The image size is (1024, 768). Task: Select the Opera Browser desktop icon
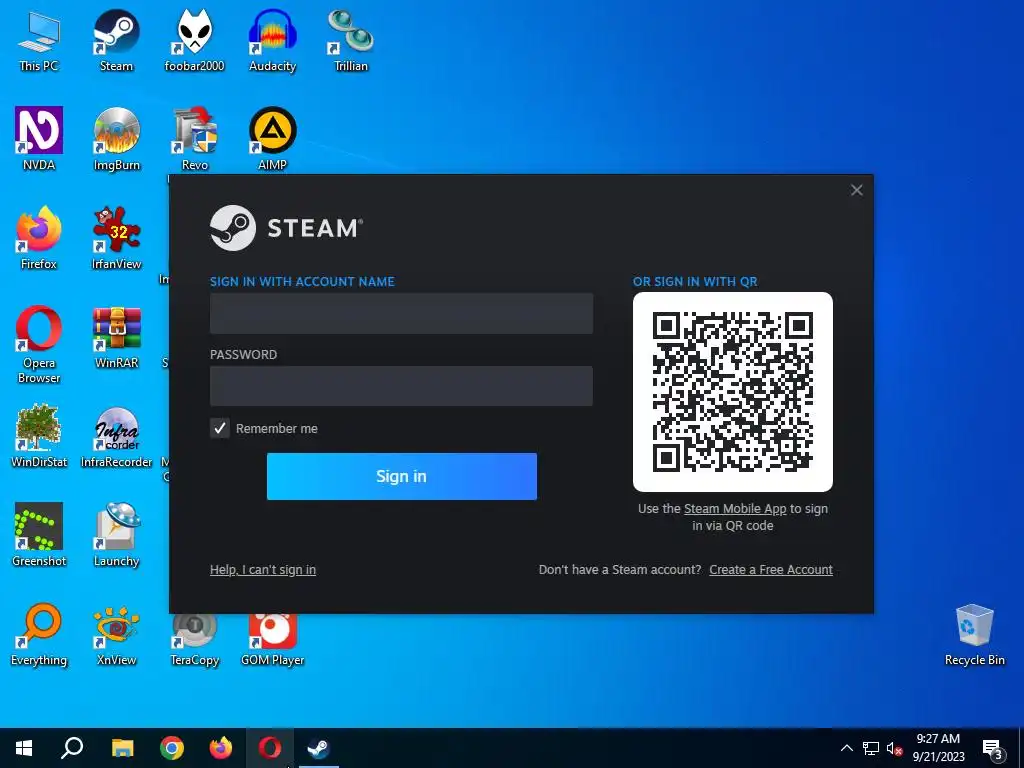(x=39, y=345)
